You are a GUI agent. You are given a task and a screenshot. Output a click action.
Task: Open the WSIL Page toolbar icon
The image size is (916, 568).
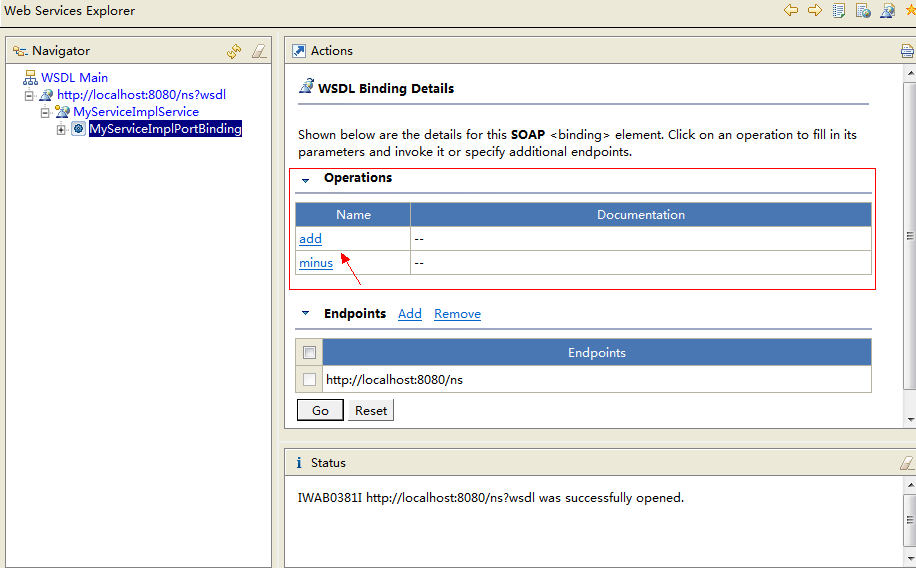(x=863, y=11)
